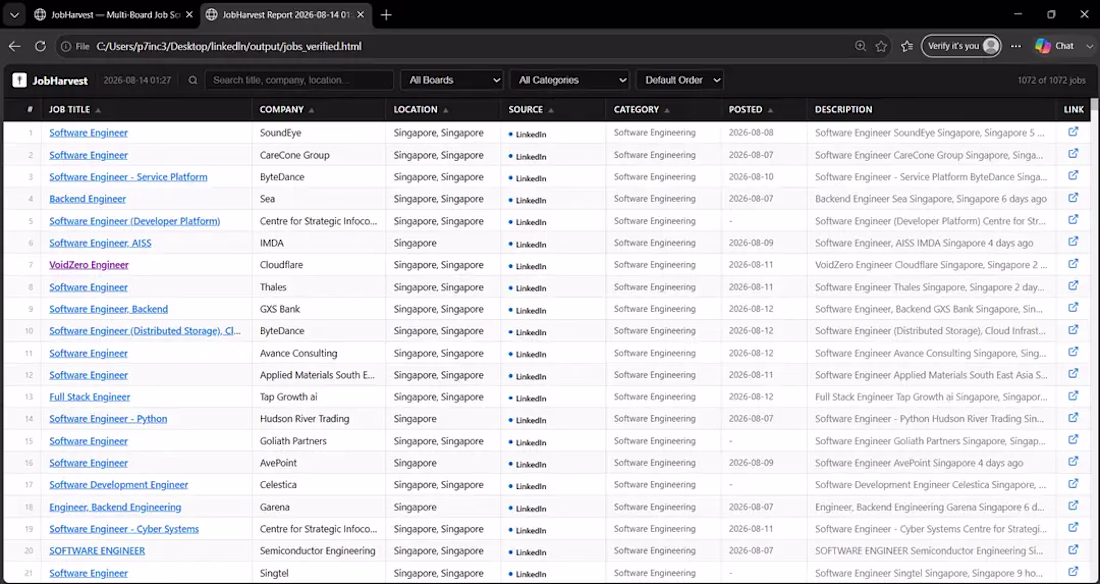Open external link icon for IMDA row
Image resolution: width=1100 pixels, height=584 pixels.
click(x=1073, y=242)
